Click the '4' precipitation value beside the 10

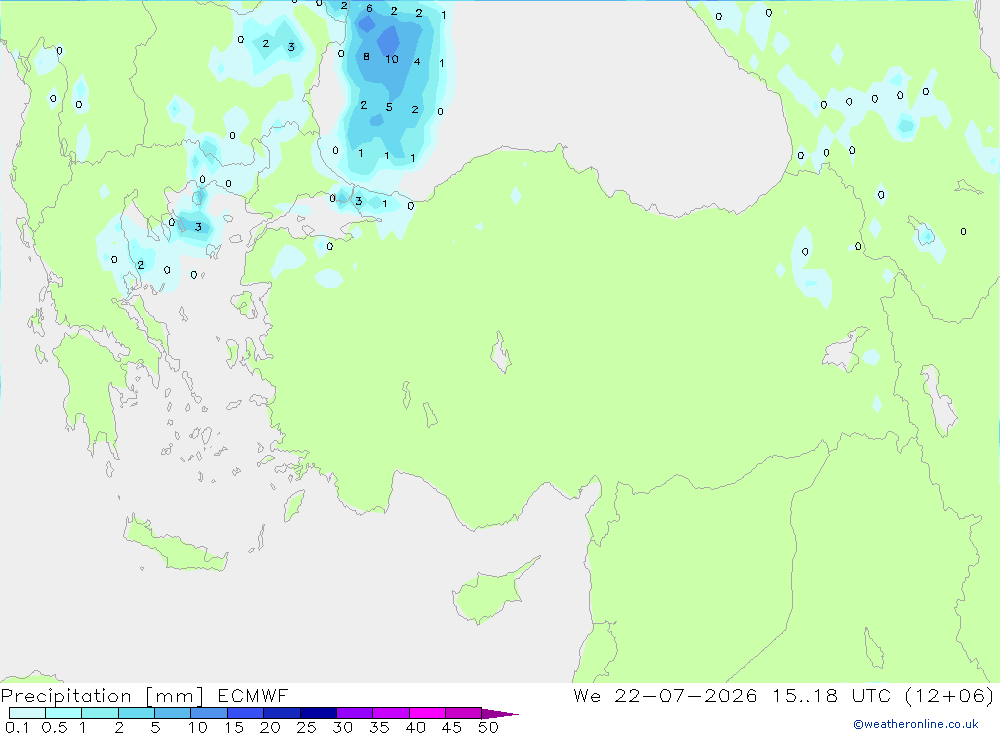(x=417, y=62)
